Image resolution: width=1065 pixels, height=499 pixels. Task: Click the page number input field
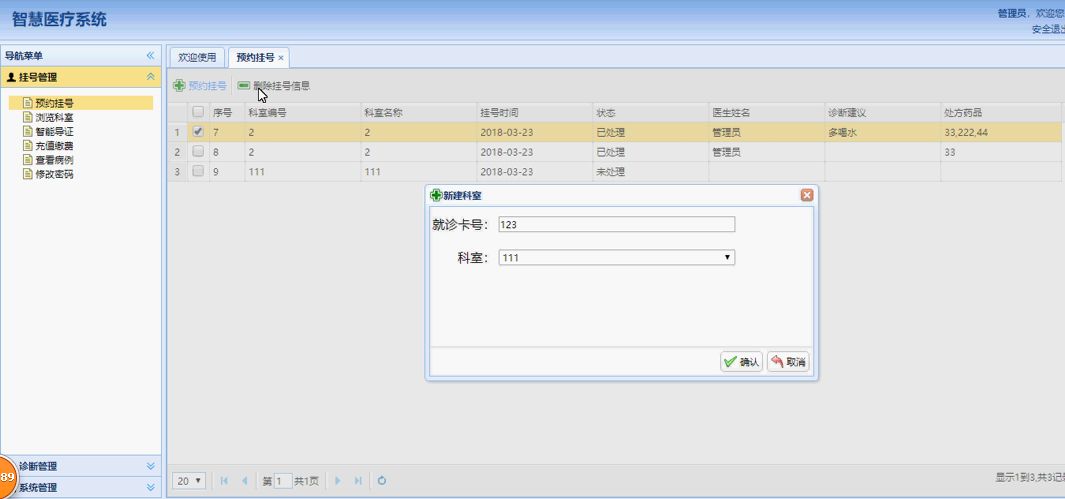tap(283, 481)
